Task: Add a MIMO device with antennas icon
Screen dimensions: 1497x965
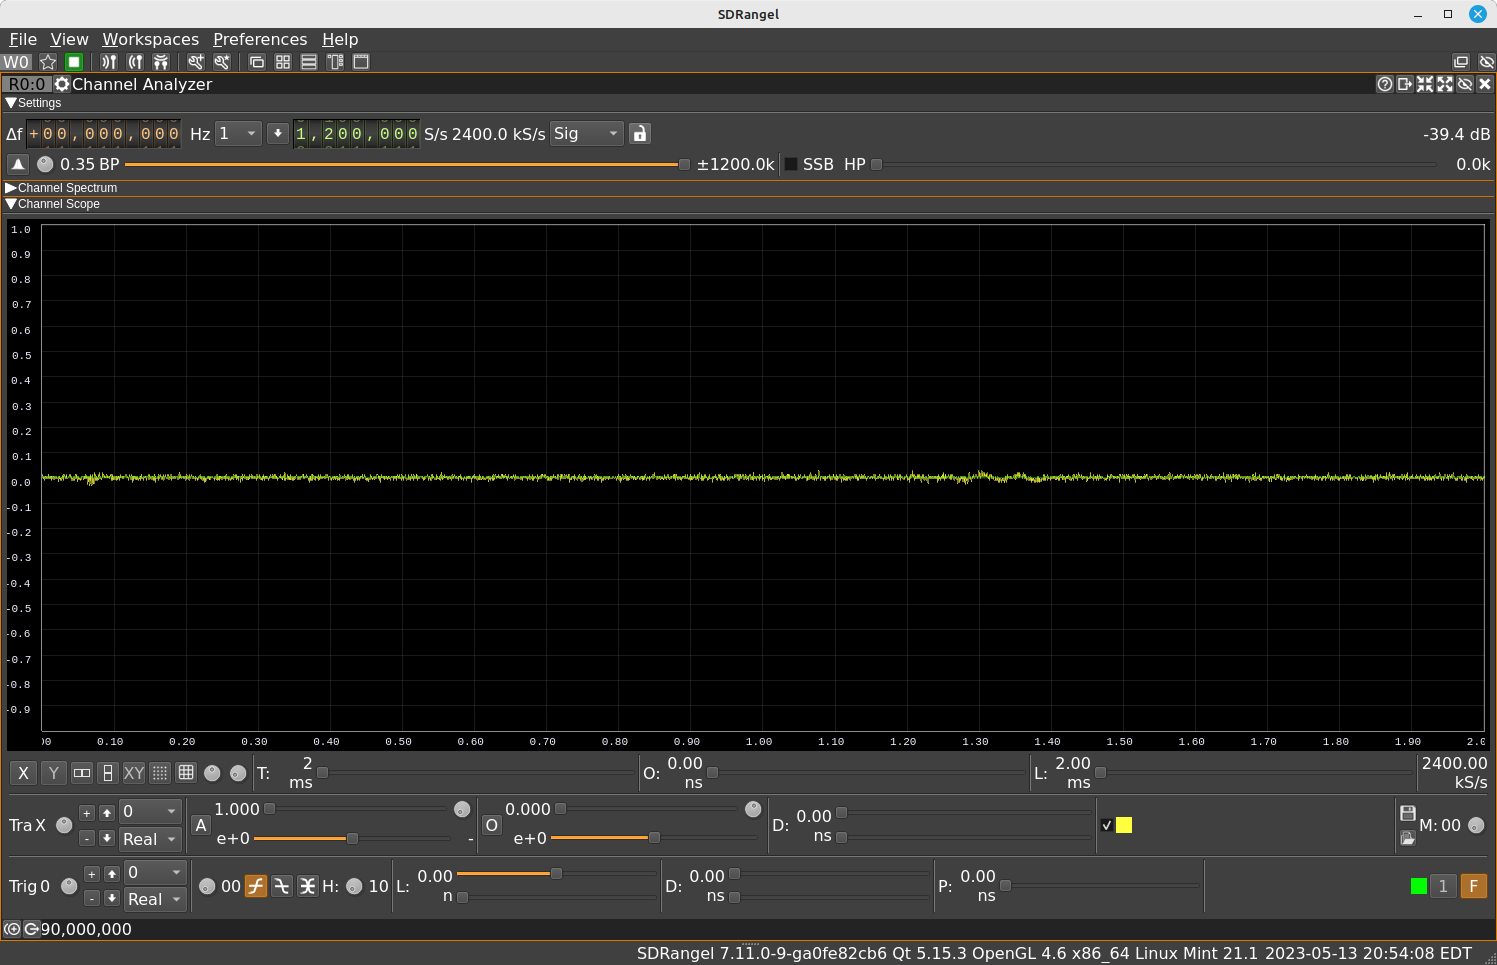Action: [161, 62]
